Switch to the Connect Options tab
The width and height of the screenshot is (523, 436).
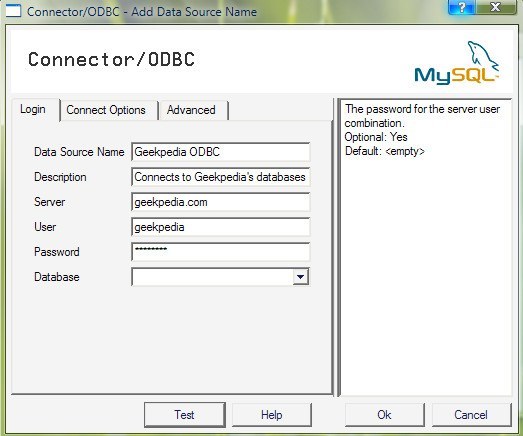(x=106, y=110)
